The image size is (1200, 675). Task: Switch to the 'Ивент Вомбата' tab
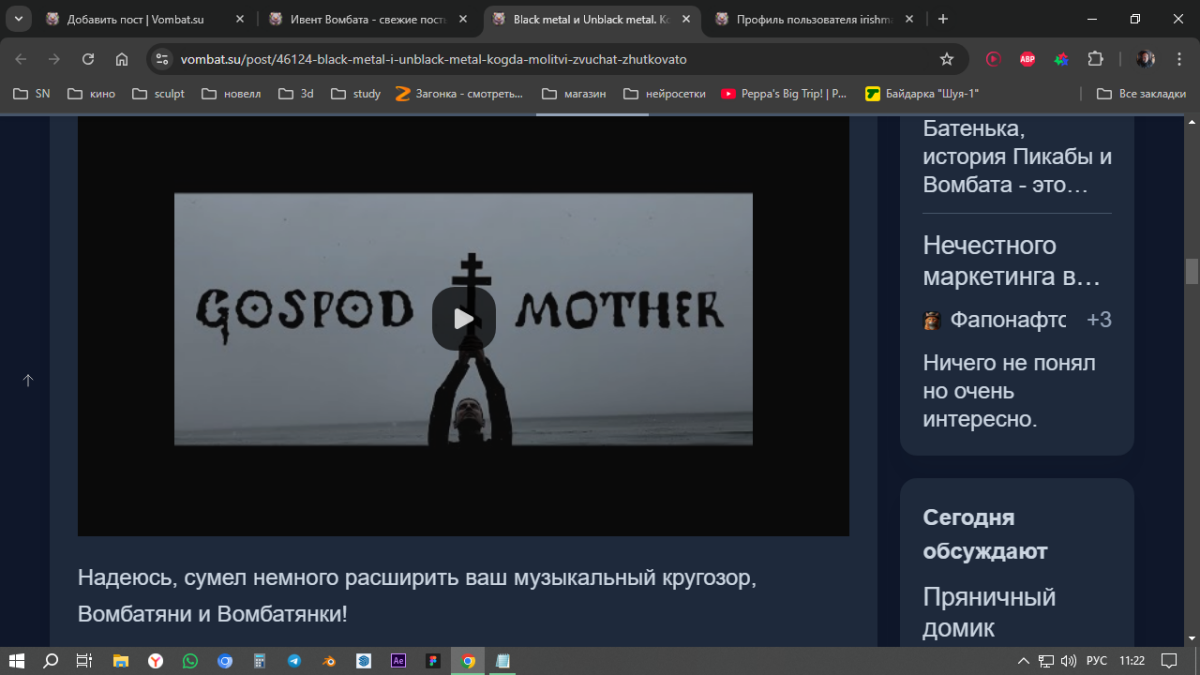click(360, 19)
